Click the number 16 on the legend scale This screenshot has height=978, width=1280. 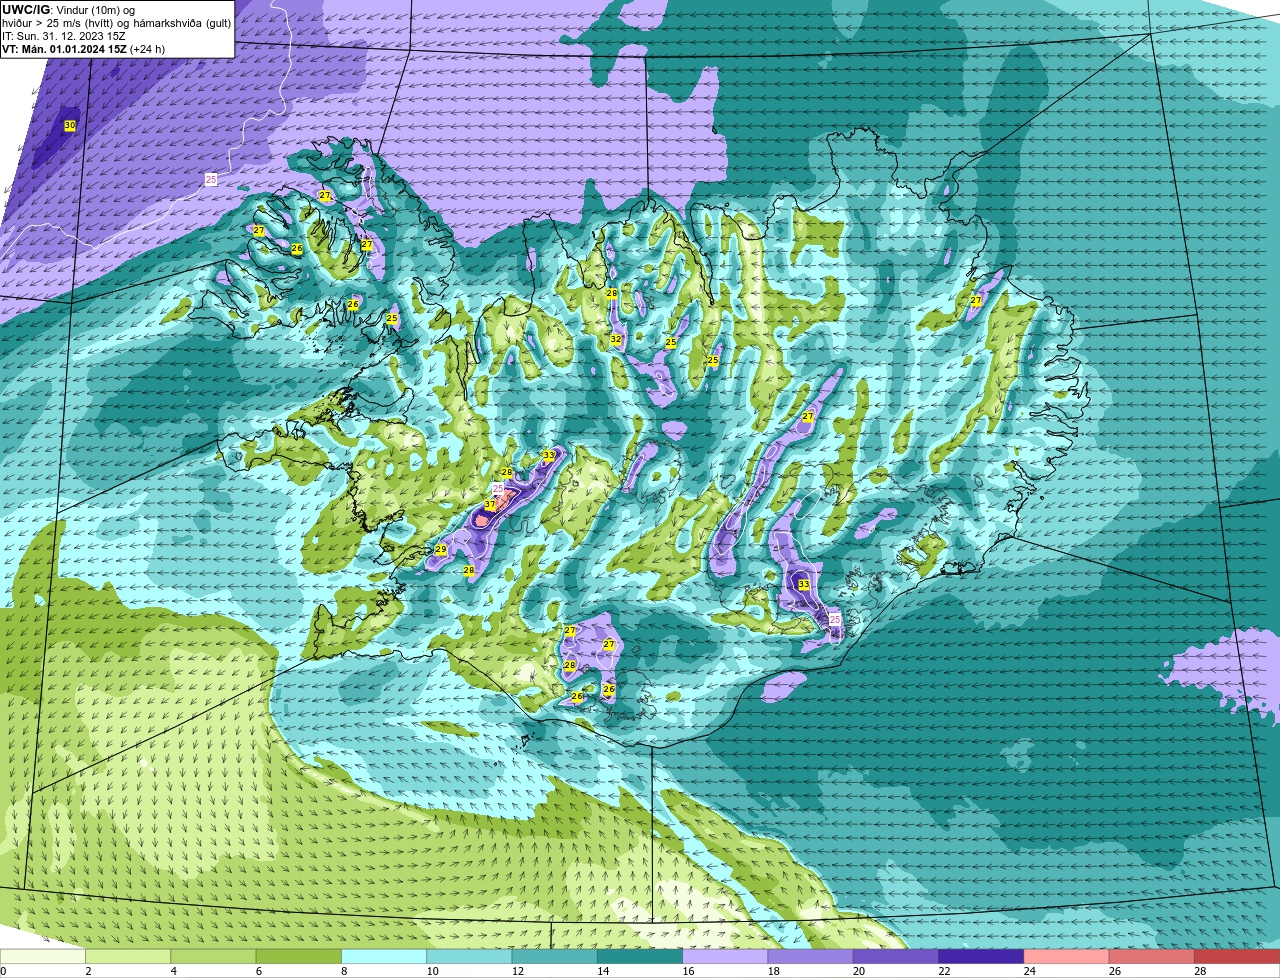pos(688,971)
